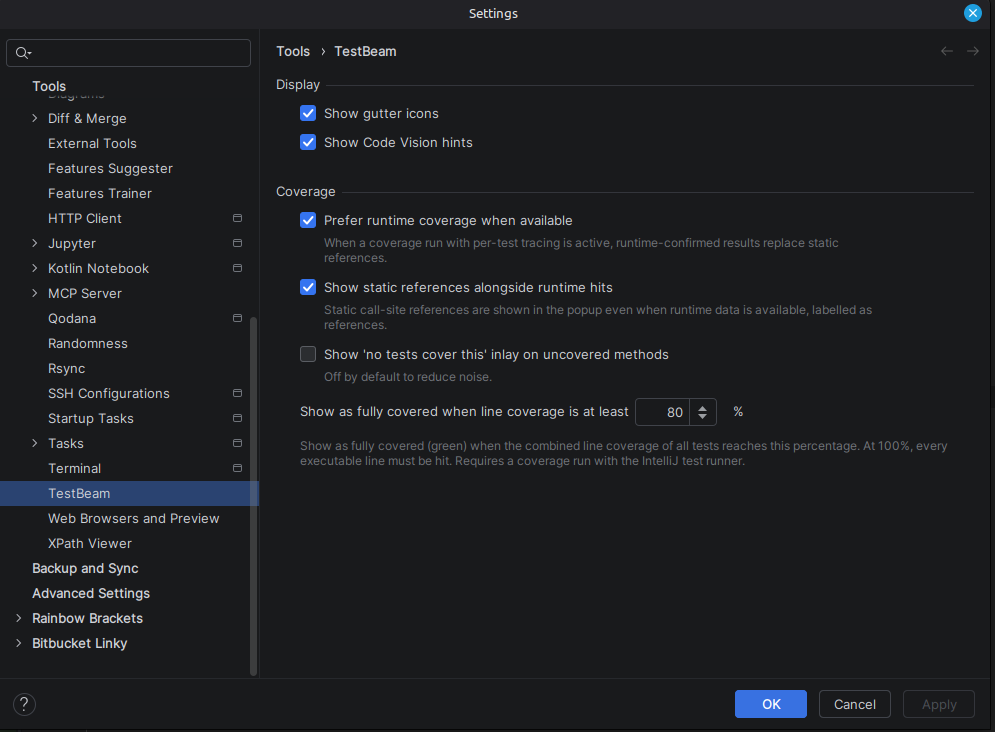Click project-level icon beside Qodana

[237, 318]
